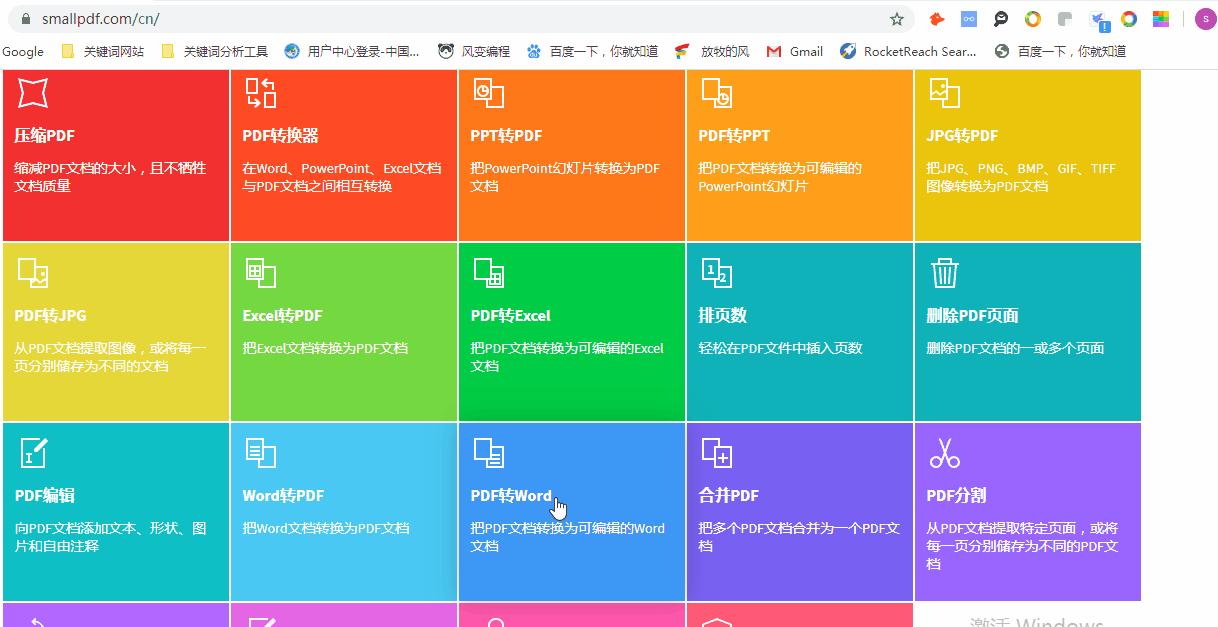The image size is (1218, 627).
Task: Open the PDF转PPT title link
Action: [x=734, y=136]
